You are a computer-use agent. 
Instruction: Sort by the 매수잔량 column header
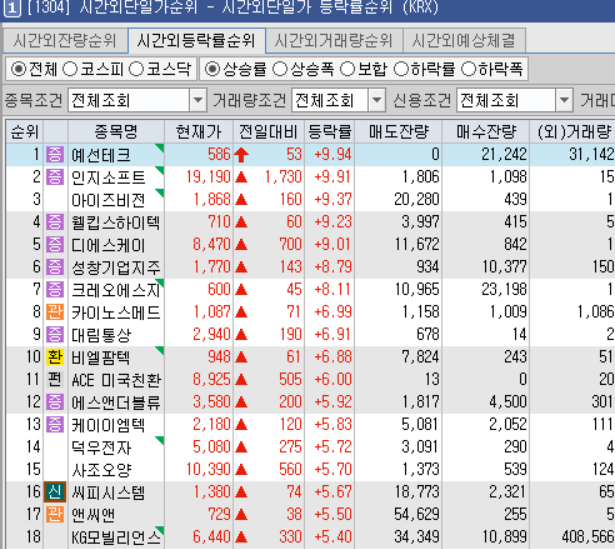486,132
